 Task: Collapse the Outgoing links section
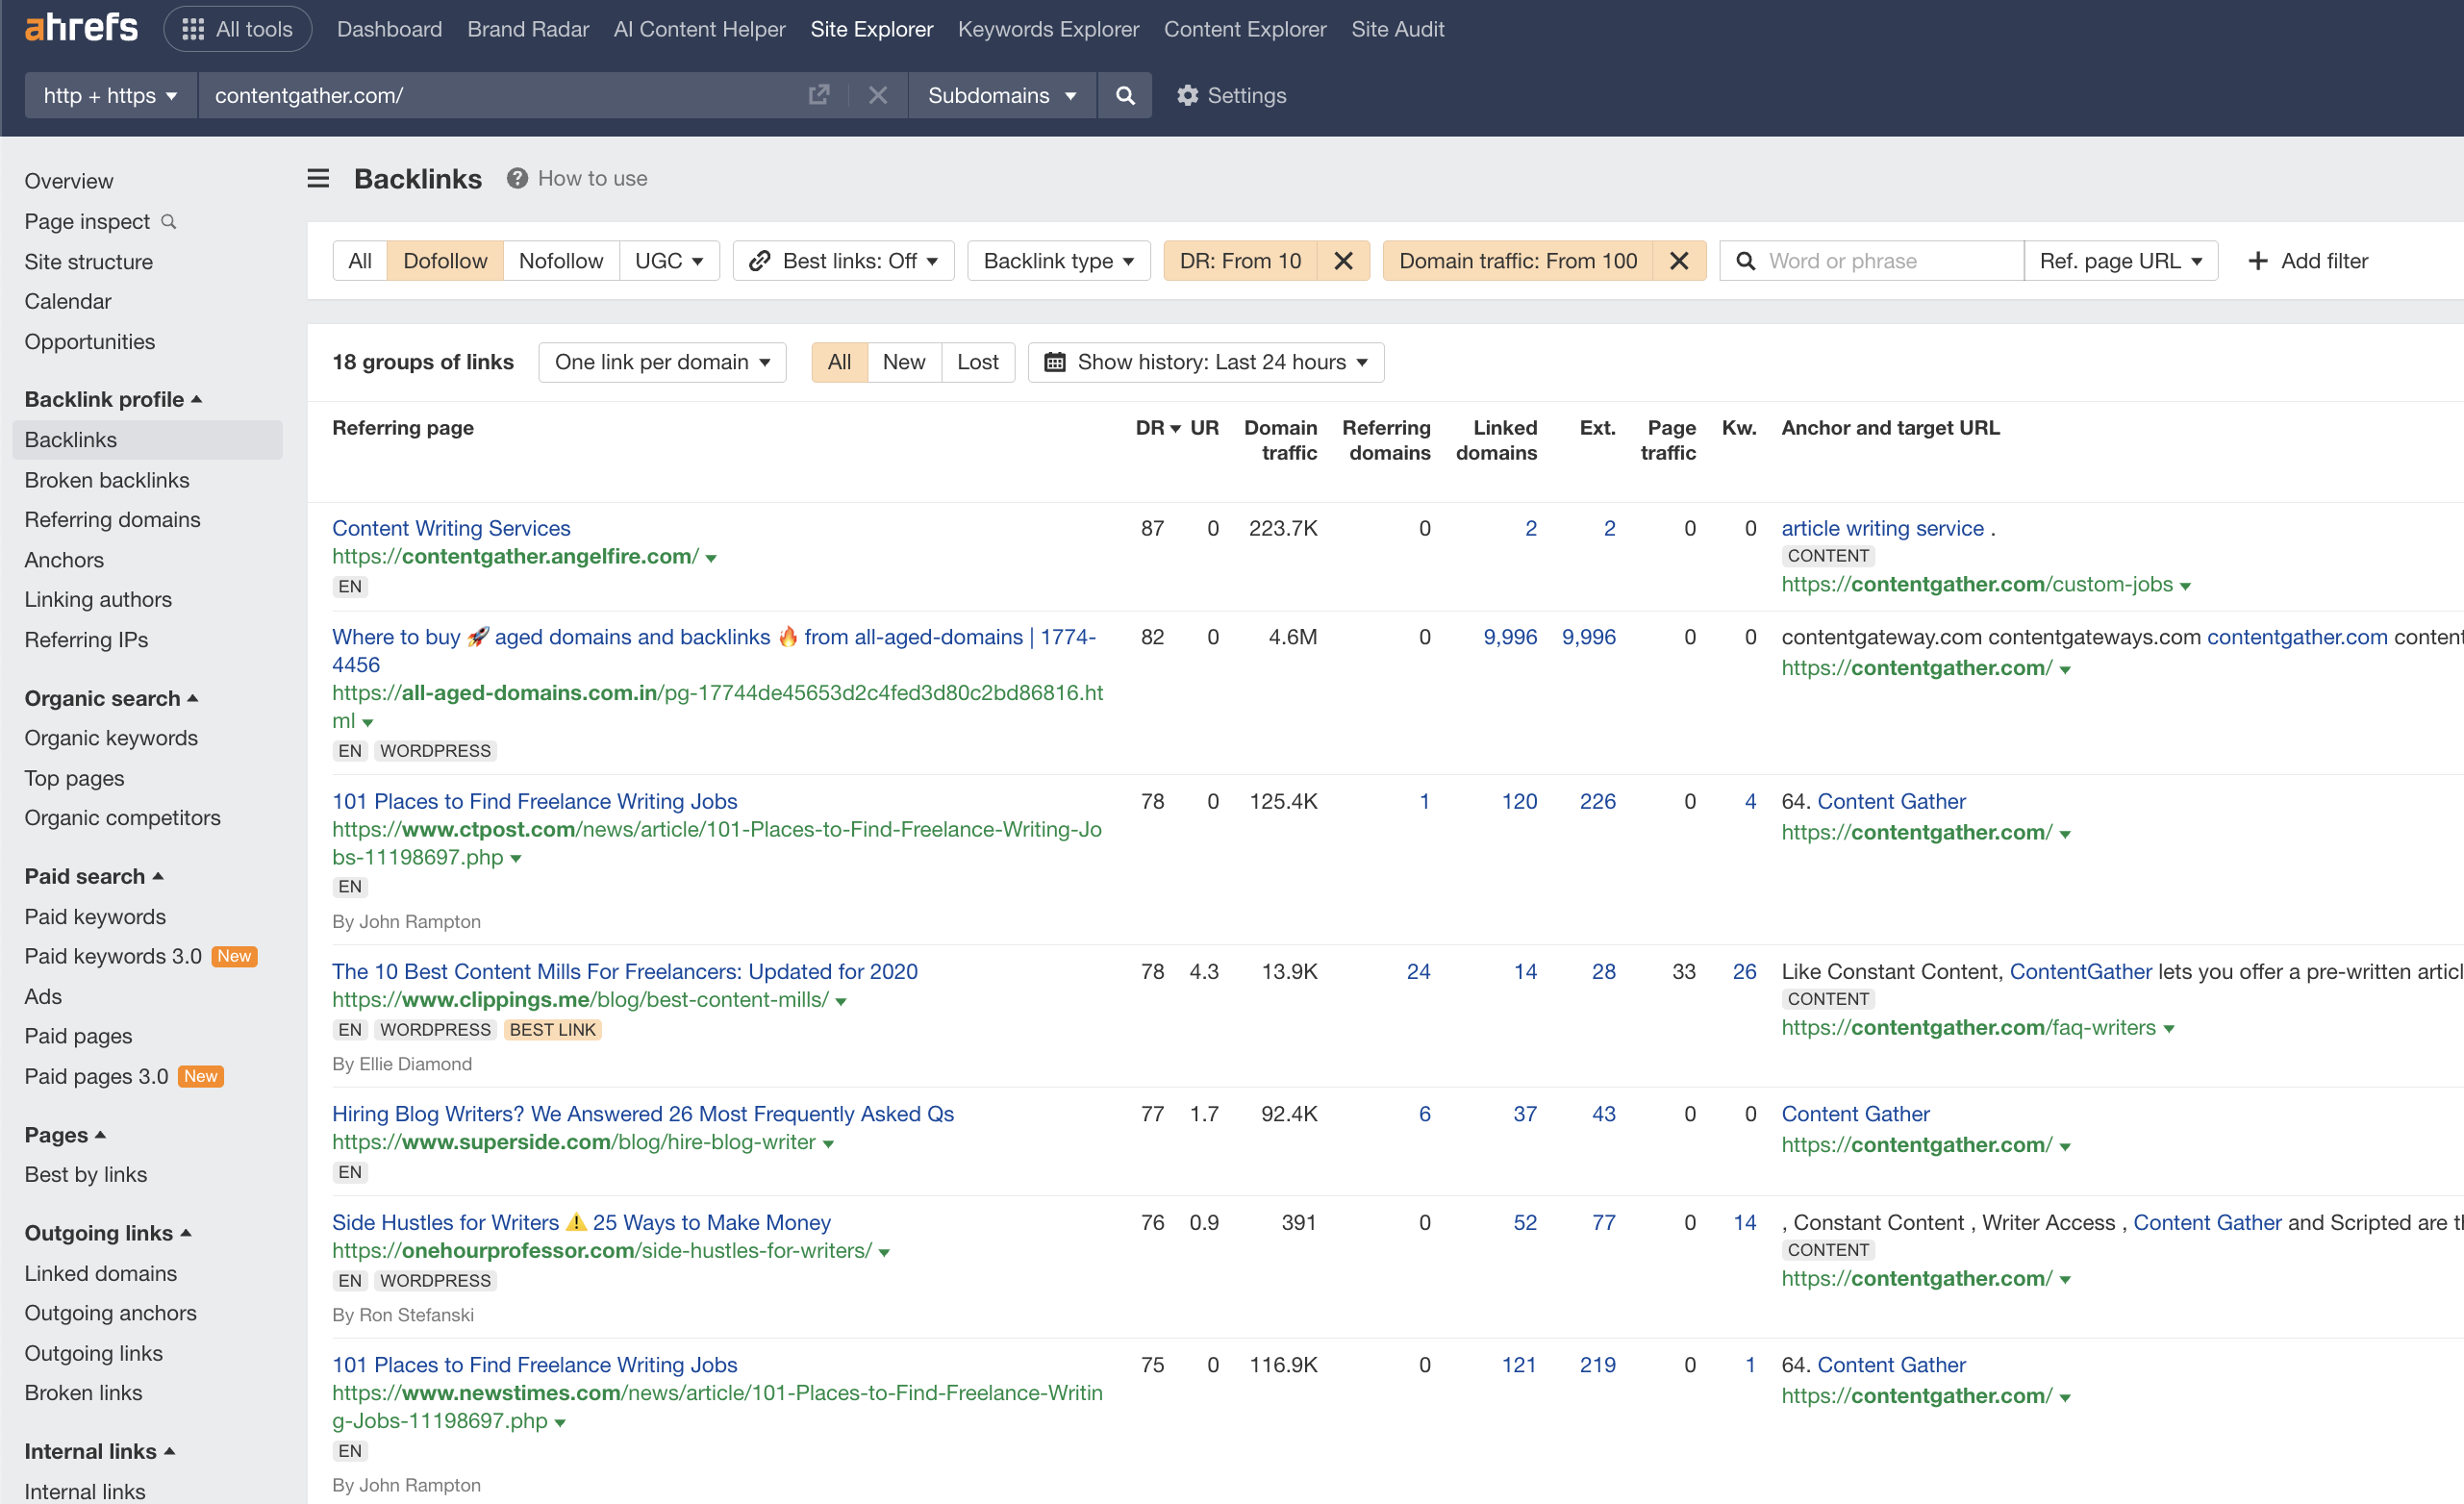tap(108, 1233)
